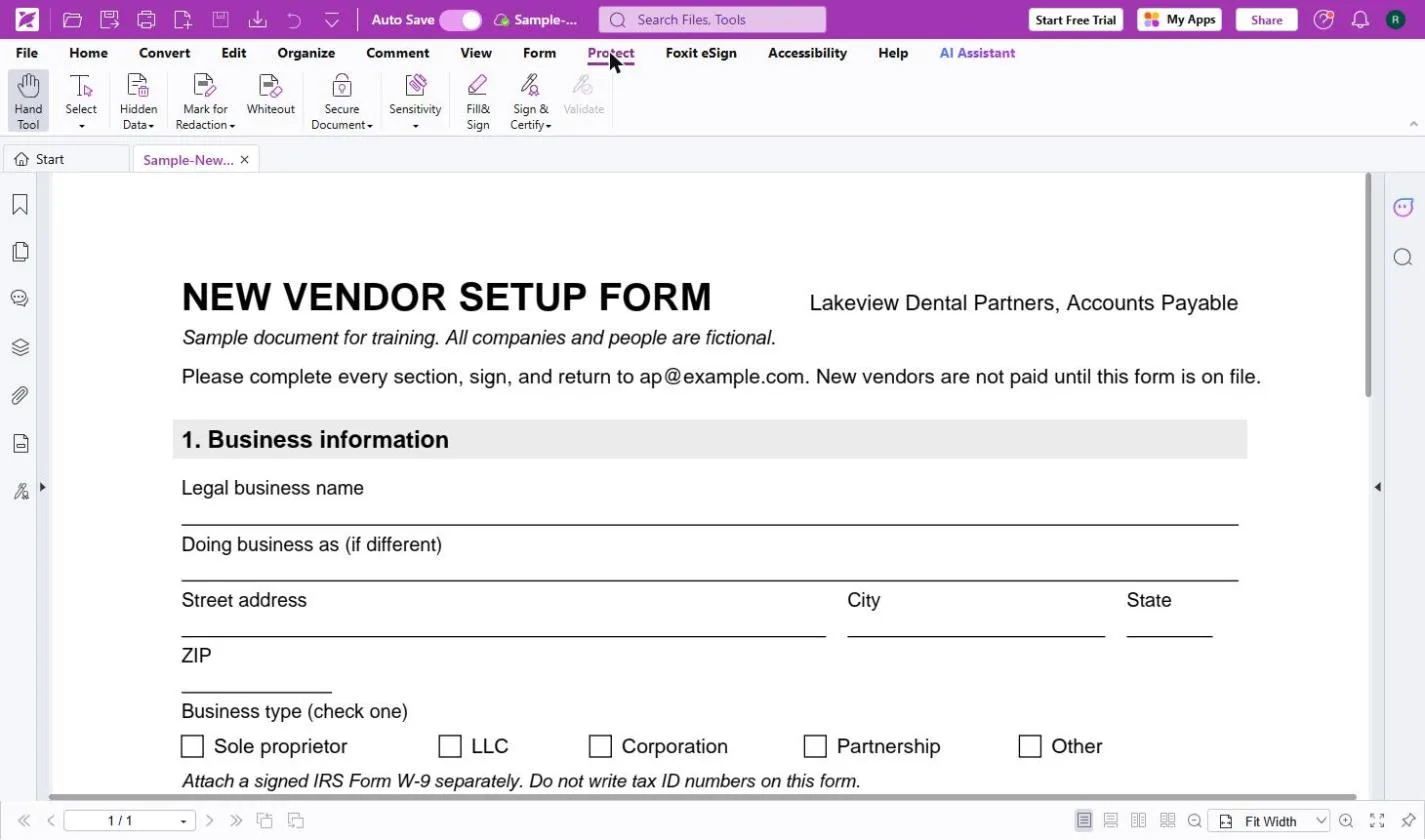Check the Partnership box
This screenshot has height=840, width=1425.
(x=815, y=746)
